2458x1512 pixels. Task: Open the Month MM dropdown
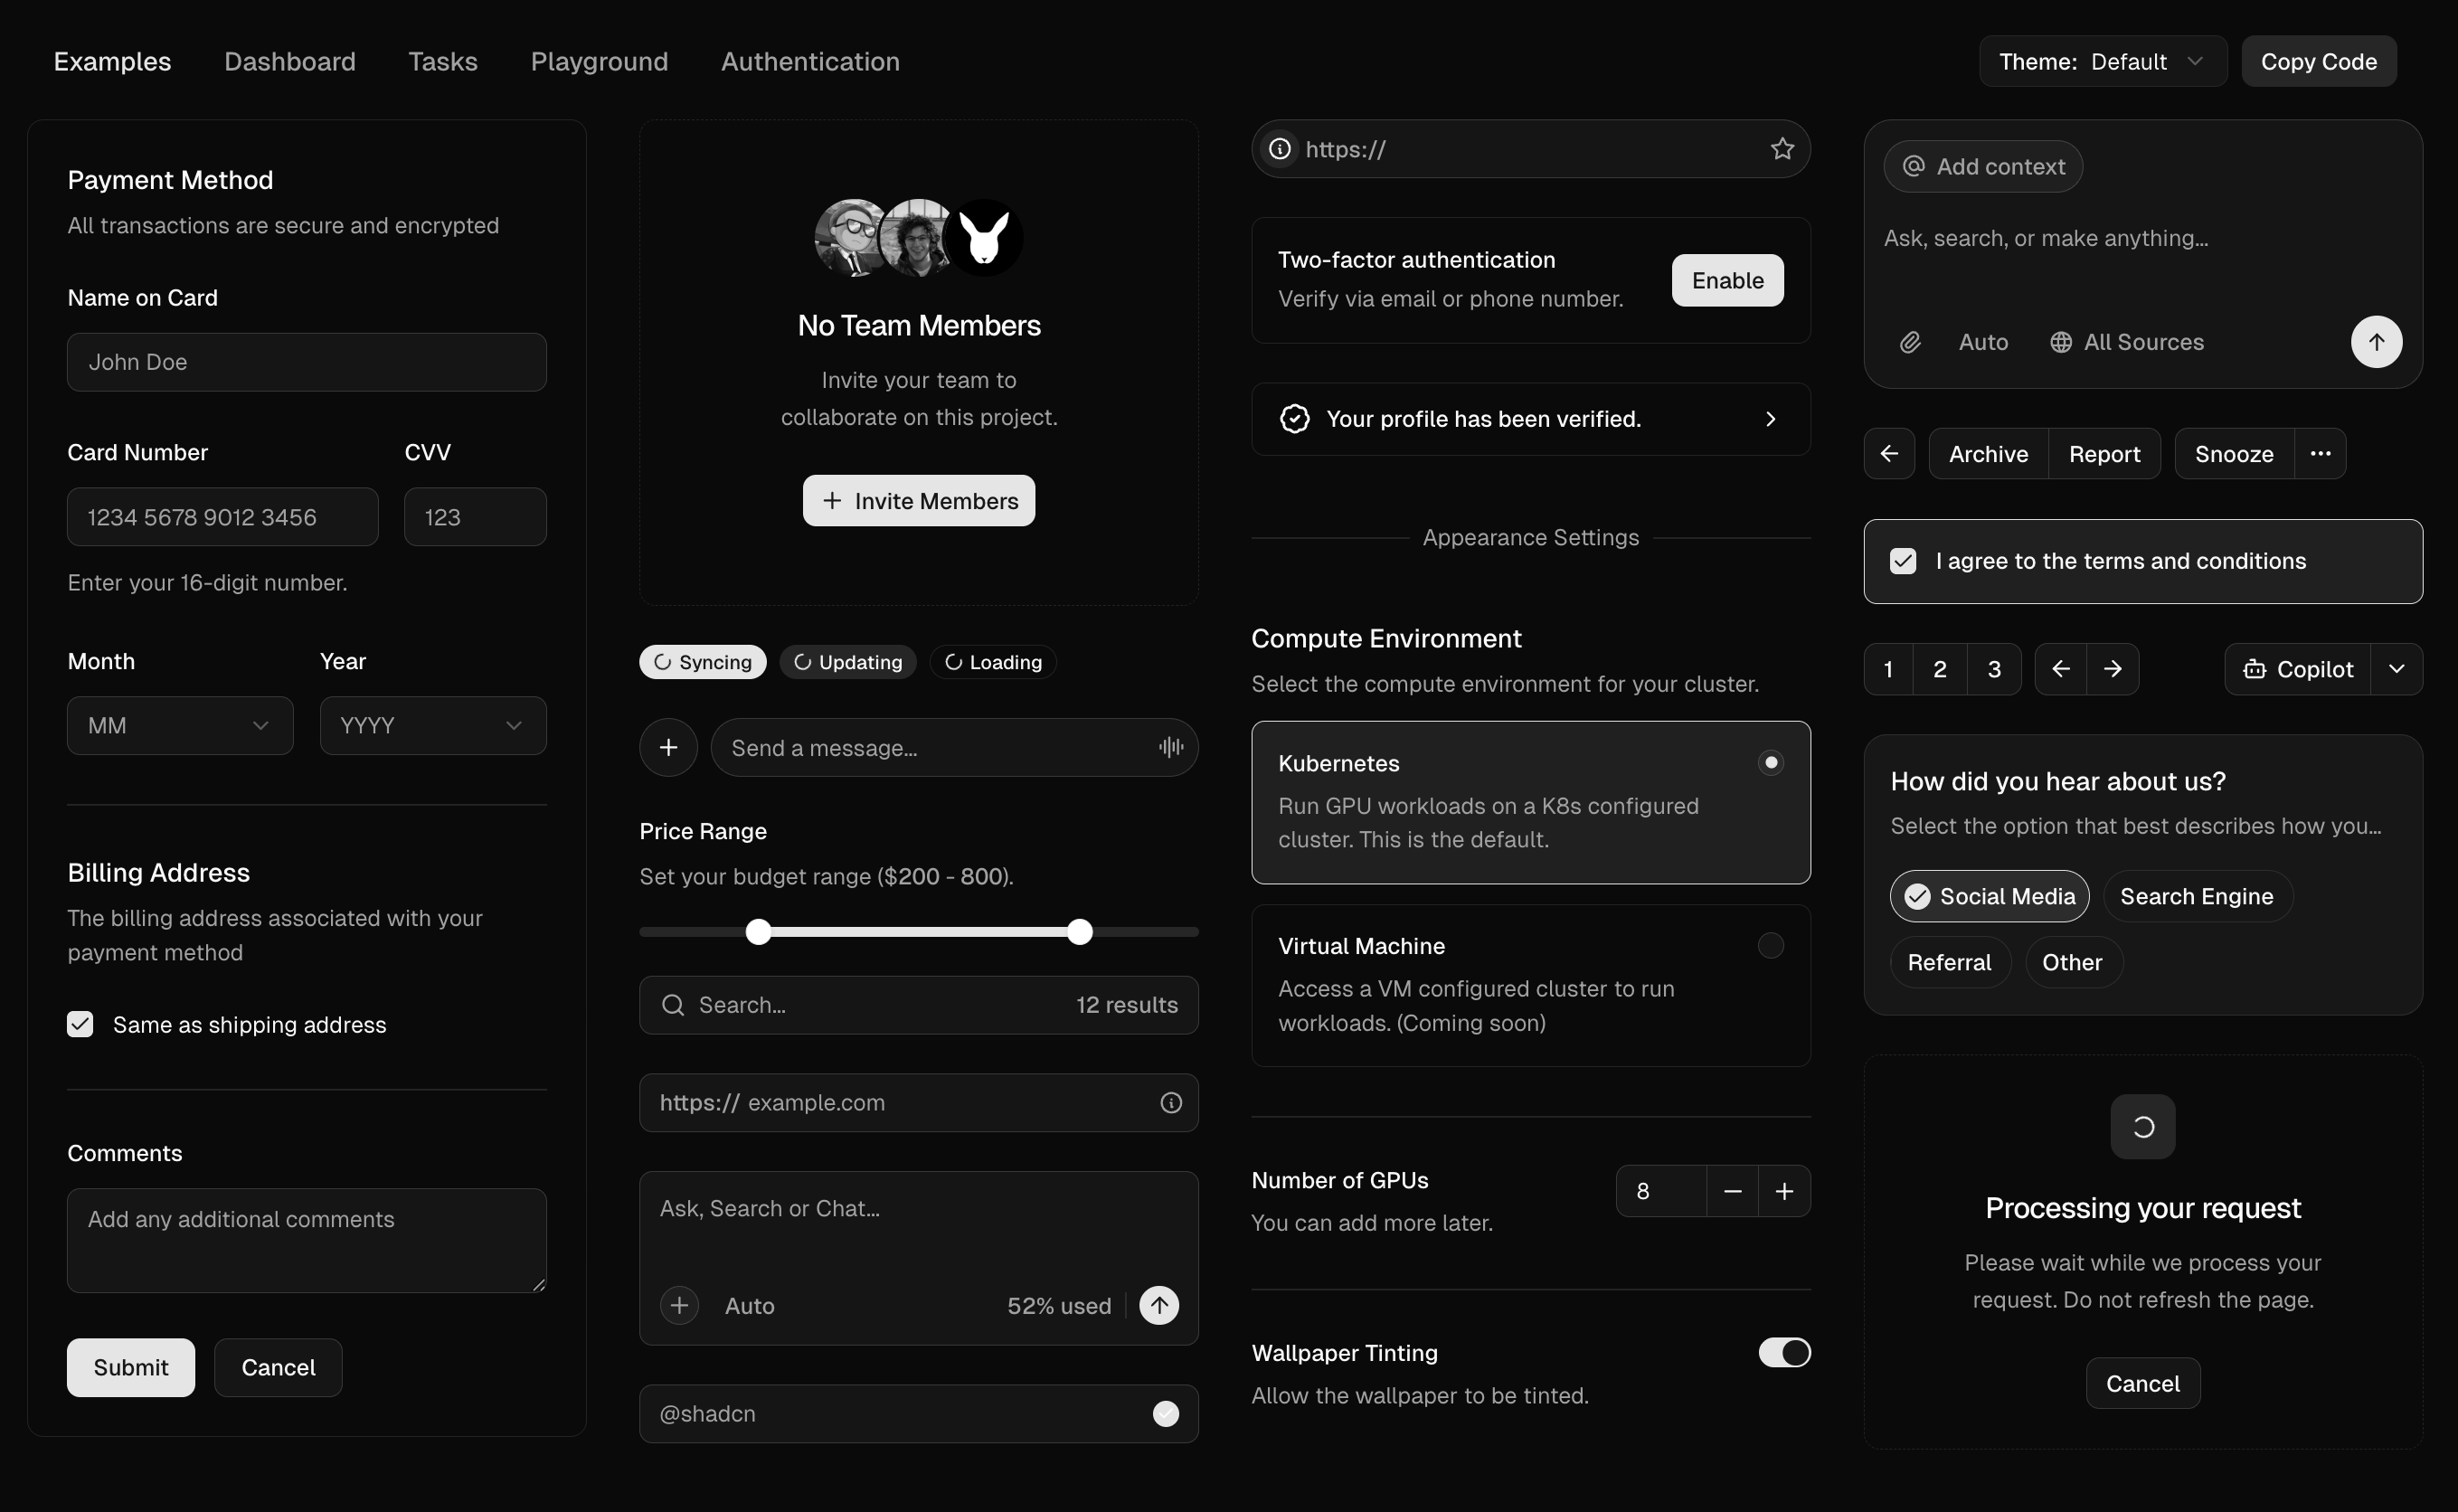[180, 725]
